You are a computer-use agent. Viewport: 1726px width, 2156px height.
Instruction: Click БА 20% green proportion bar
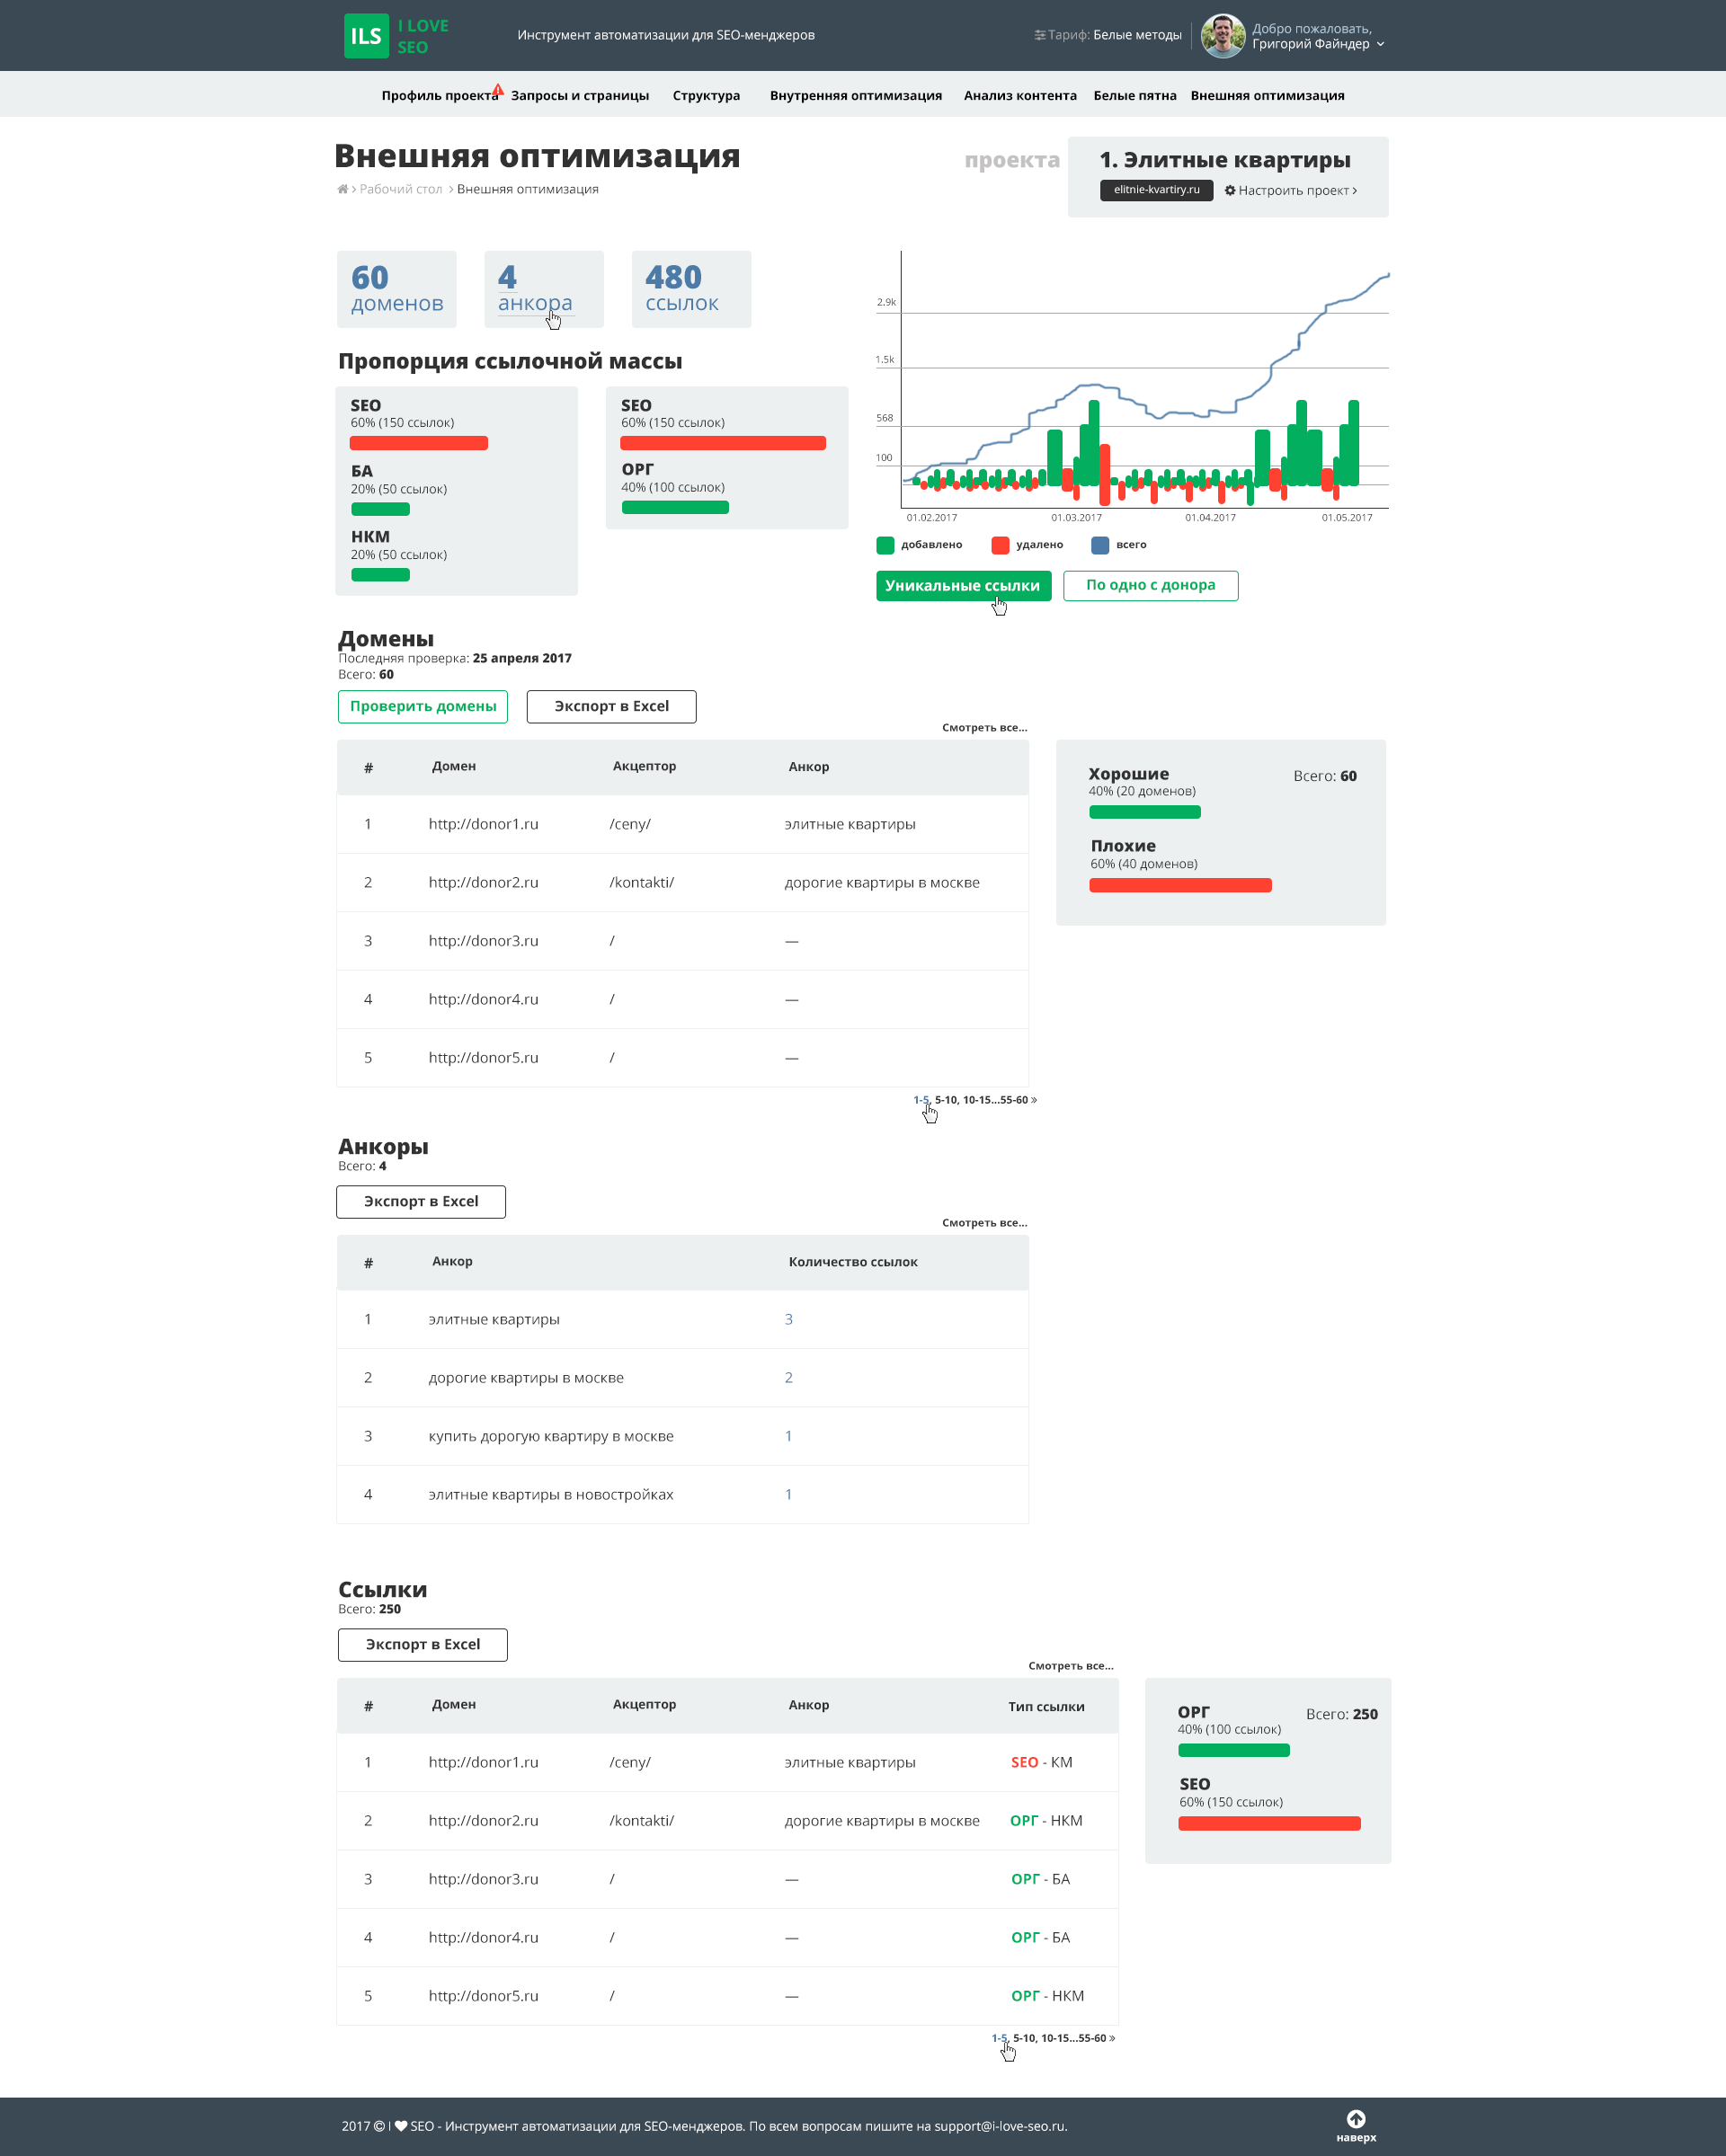click(x=380, y=510)
